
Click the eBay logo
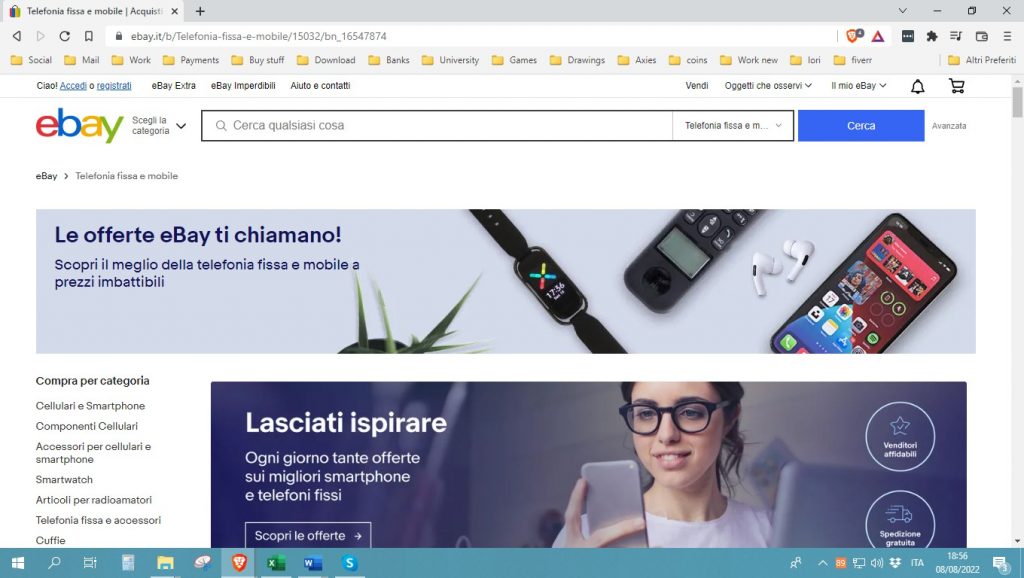point(79,126)
